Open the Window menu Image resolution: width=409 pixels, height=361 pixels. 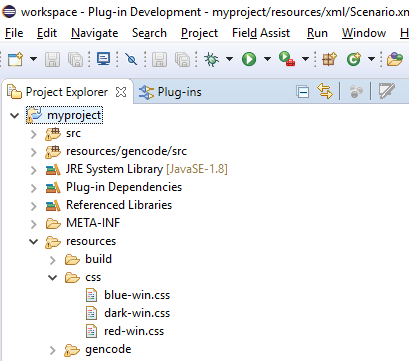(x=364, y=33)
